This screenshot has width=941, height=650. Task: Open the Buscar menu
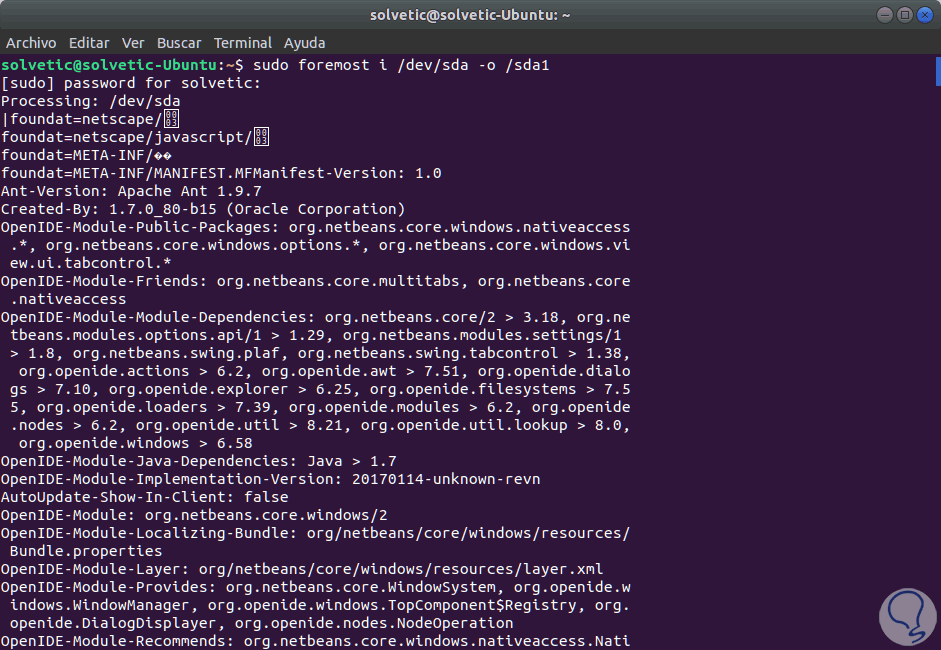click(x=179, y=43)
